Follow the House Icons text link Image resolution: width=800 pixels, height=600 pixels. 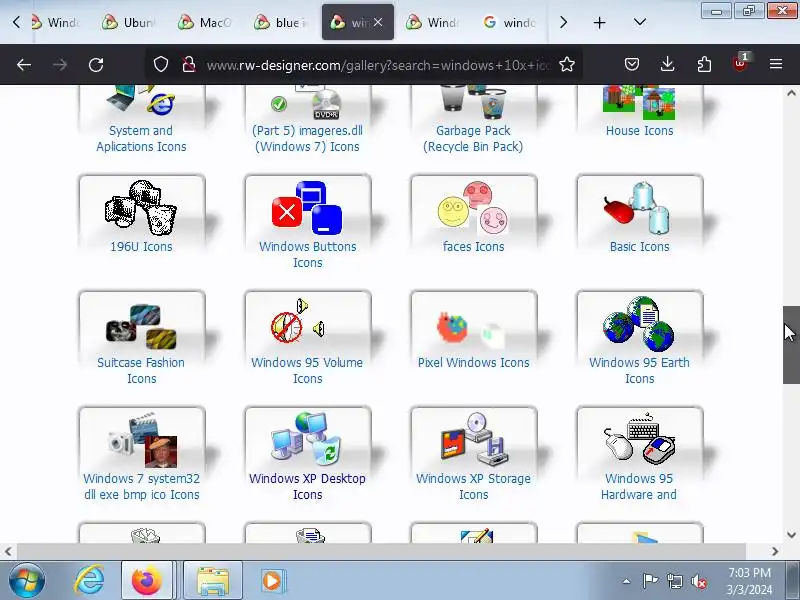(x=639, y=131)
